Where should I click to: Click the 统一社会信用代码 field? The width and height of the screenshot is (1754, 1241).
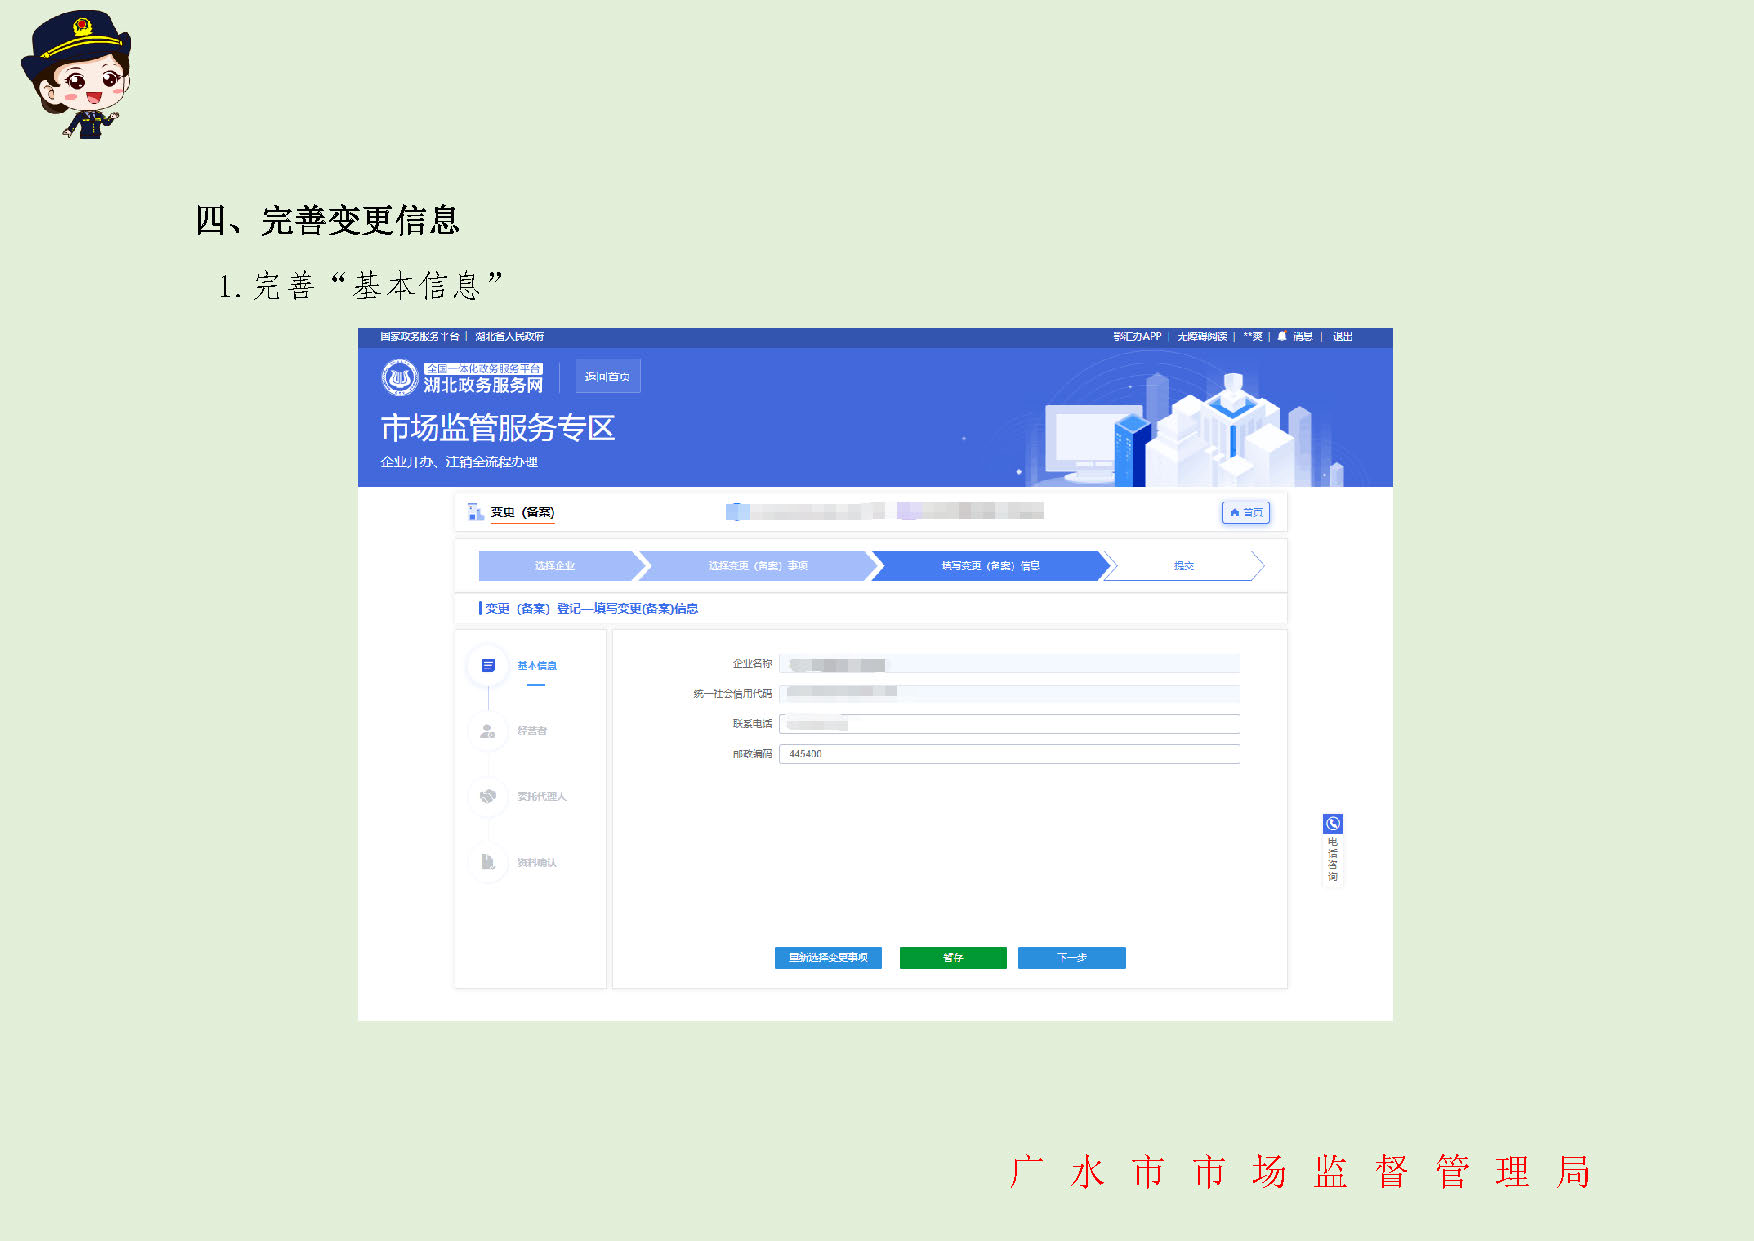(x=1009, y=693)
